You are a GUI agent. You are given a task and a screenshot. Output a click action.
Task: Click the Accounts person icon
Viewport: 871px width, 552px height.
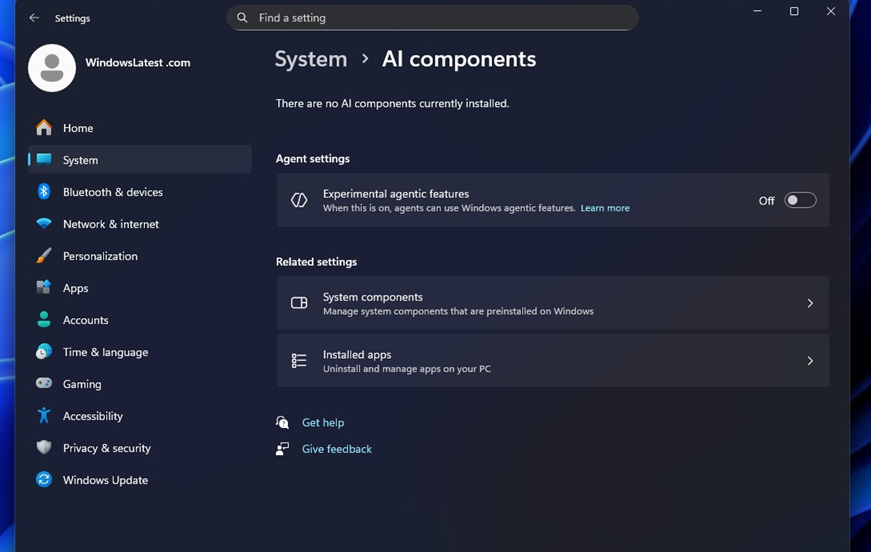coord(44,319)
